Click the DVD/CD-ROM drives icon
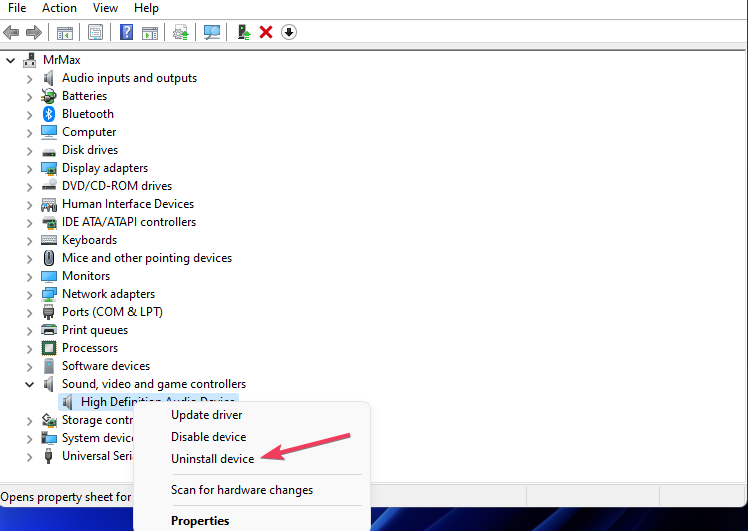 pos(49,186)
